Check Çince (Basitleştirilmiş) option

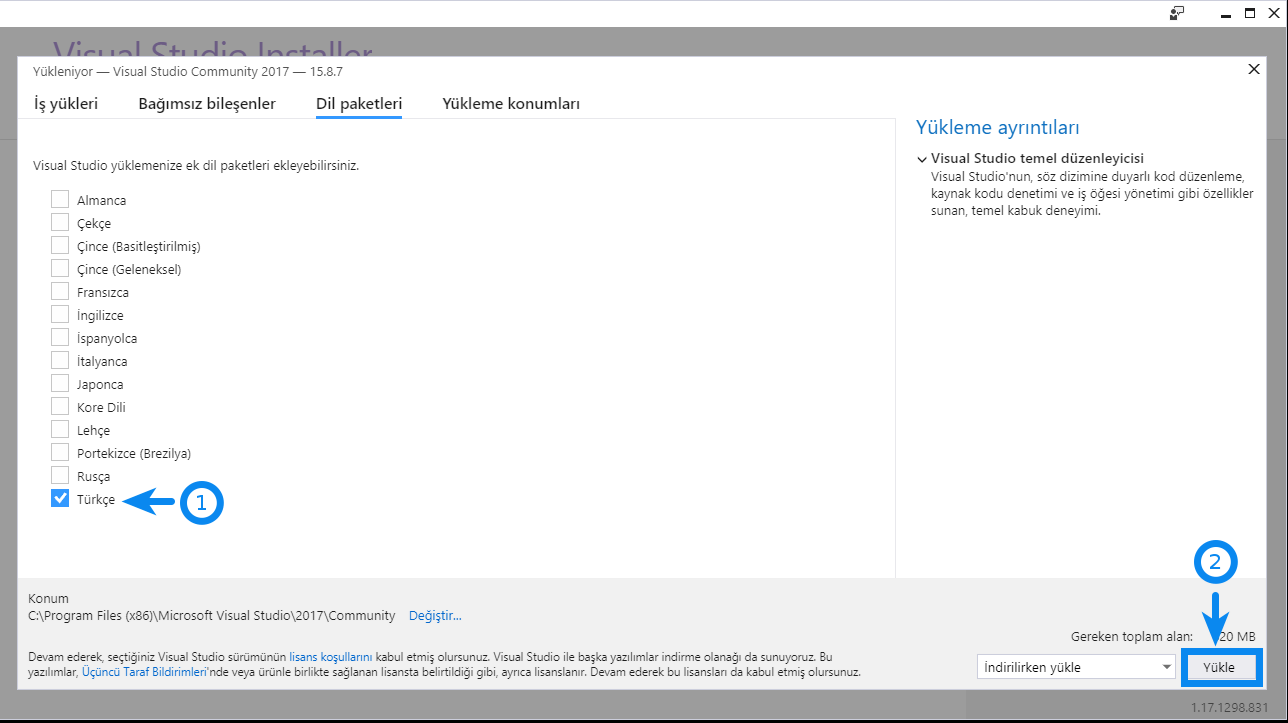click(x=60, y=246)
